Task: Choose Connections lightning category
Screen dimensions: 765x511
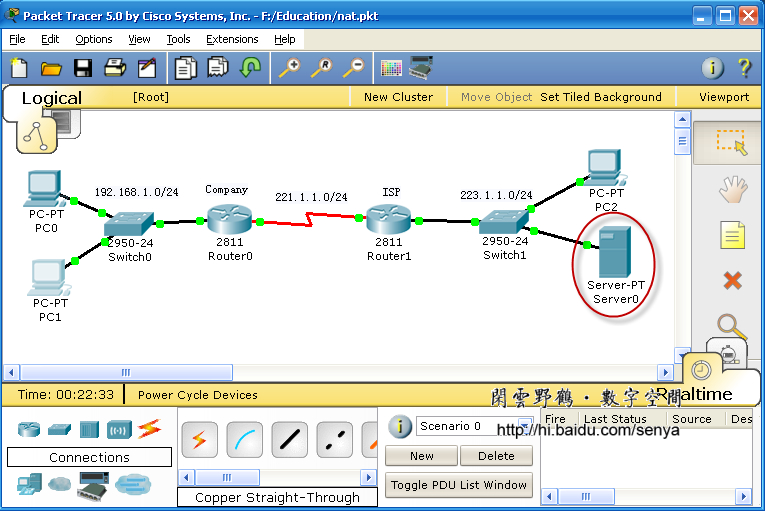Action: [149, 429]
